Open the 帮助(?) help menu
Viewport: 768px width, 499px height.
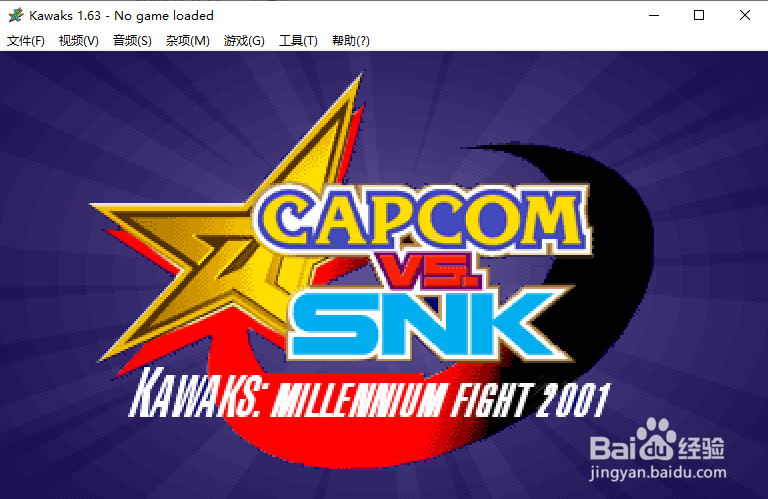coord(351,41)
